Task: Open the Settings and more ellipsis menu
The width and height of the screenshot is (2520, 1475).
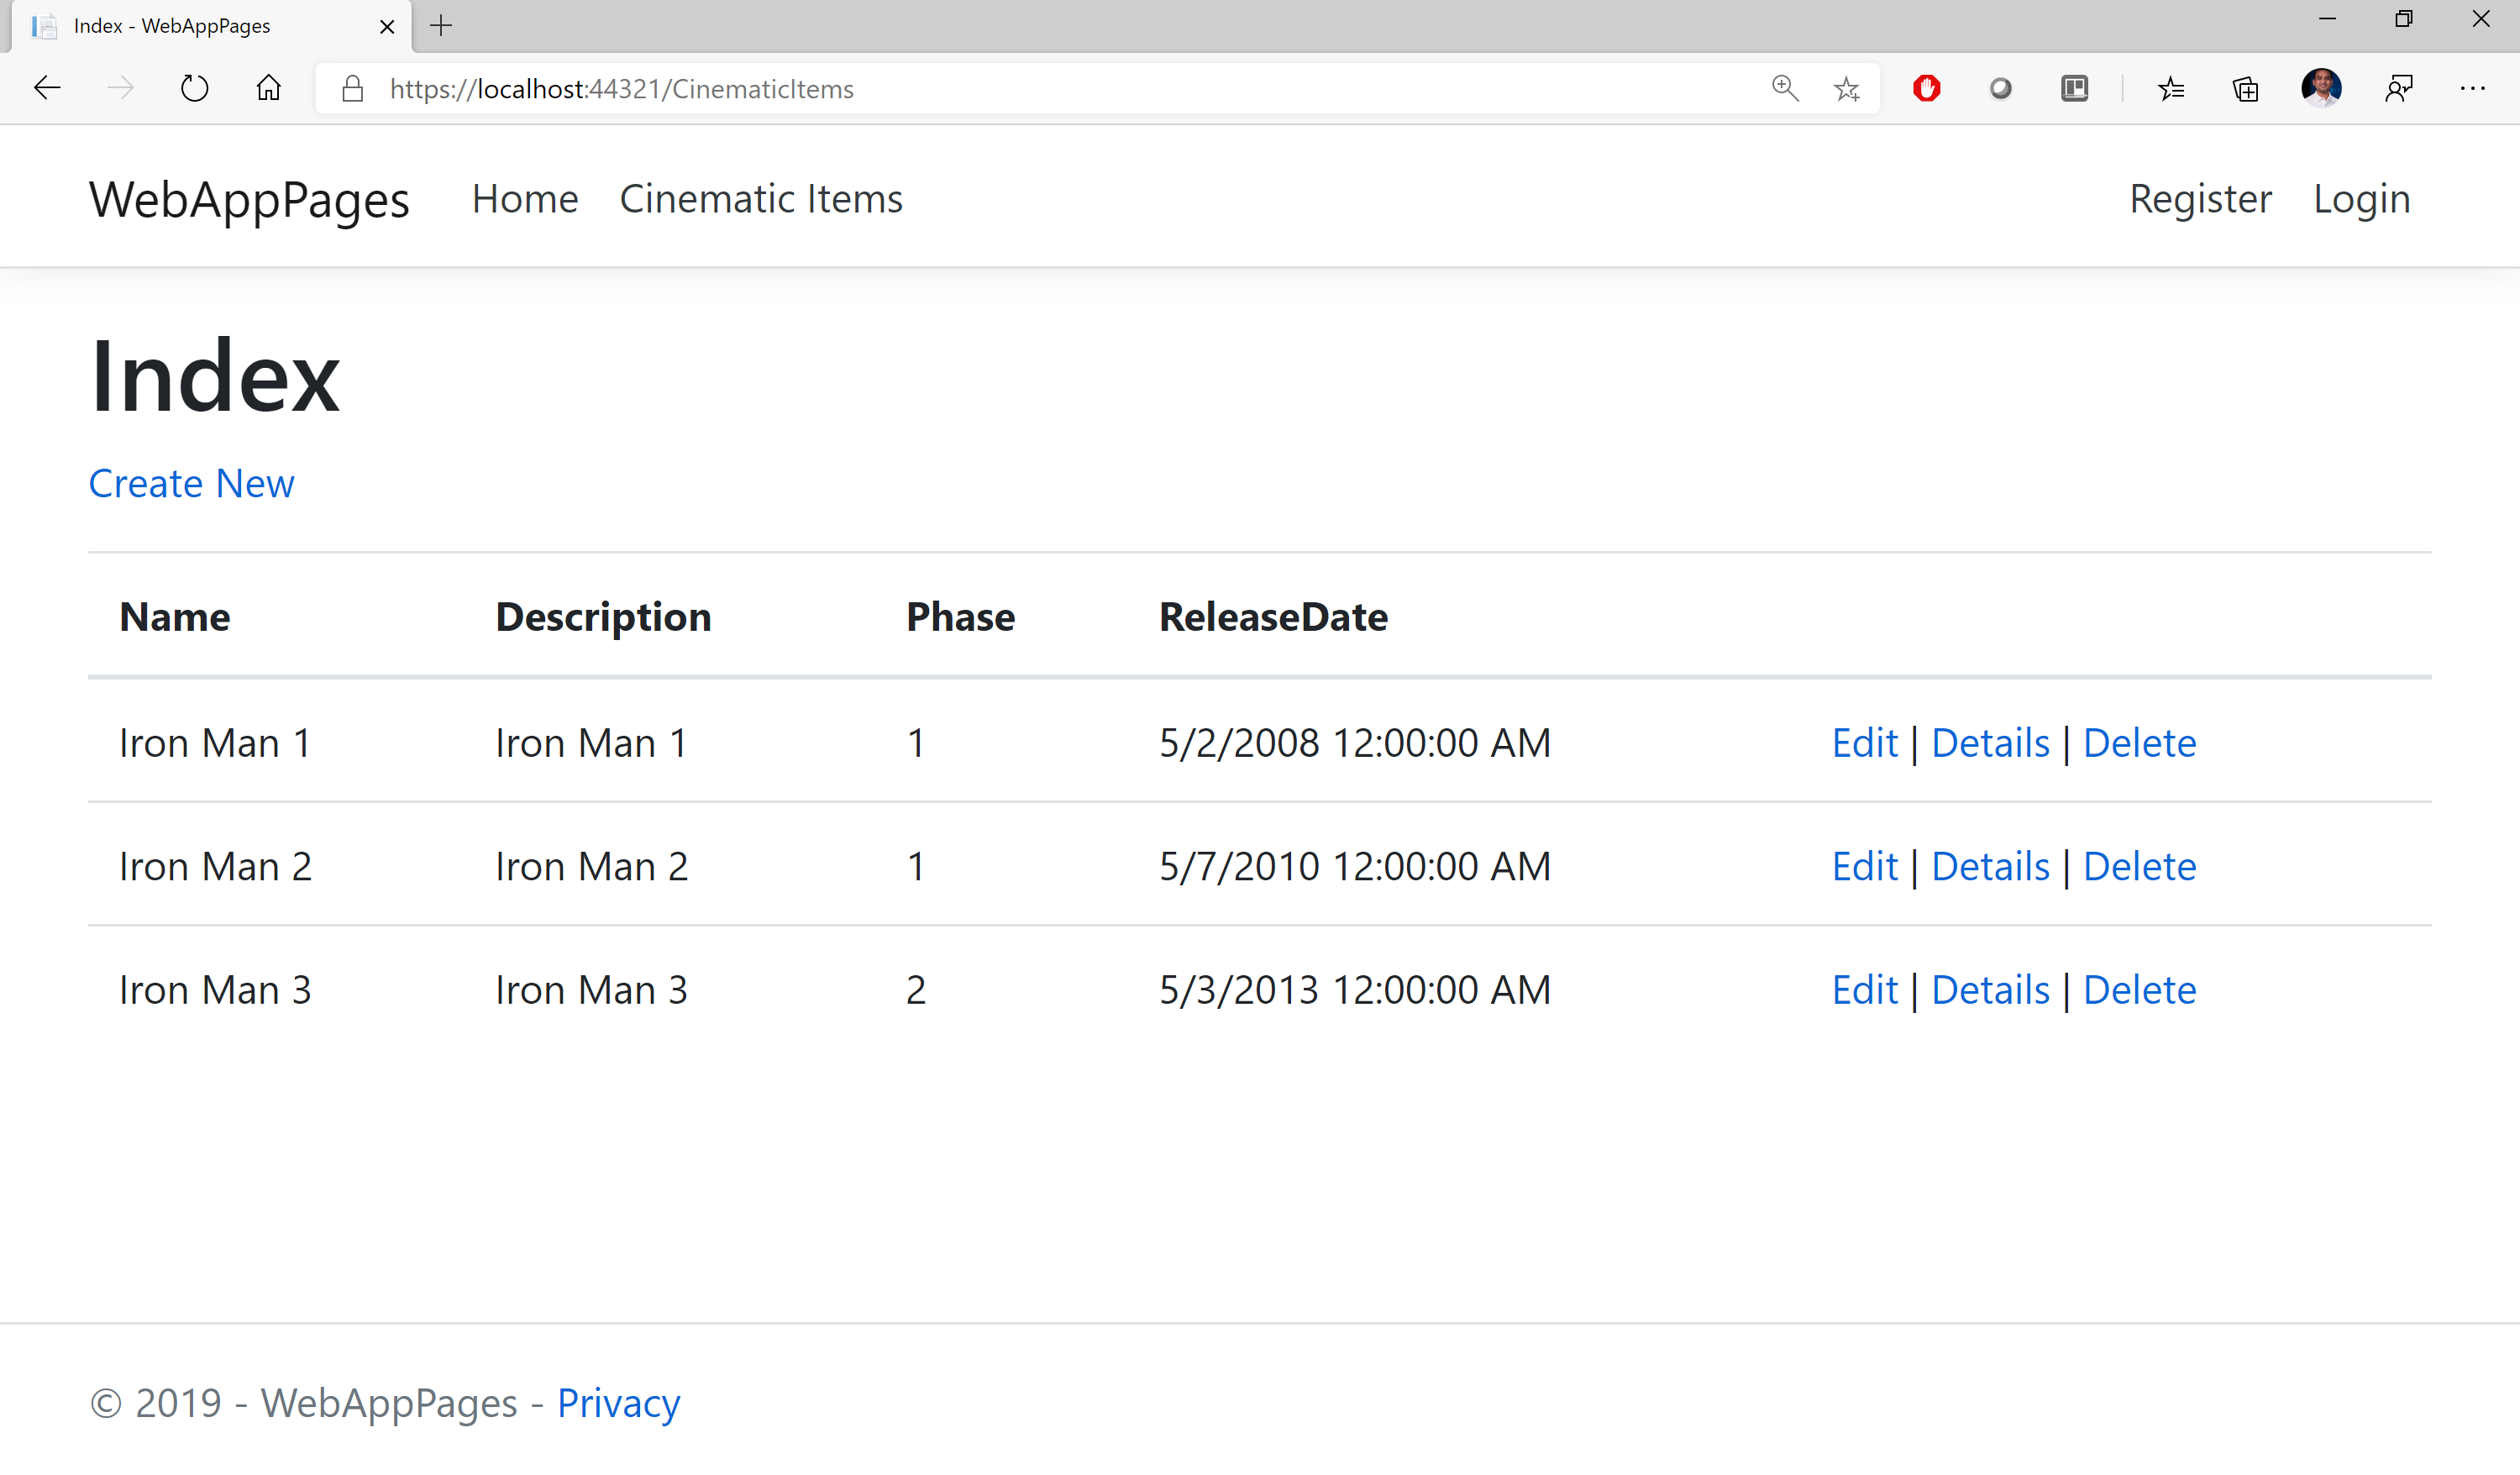Action: tap(2472, 88)
